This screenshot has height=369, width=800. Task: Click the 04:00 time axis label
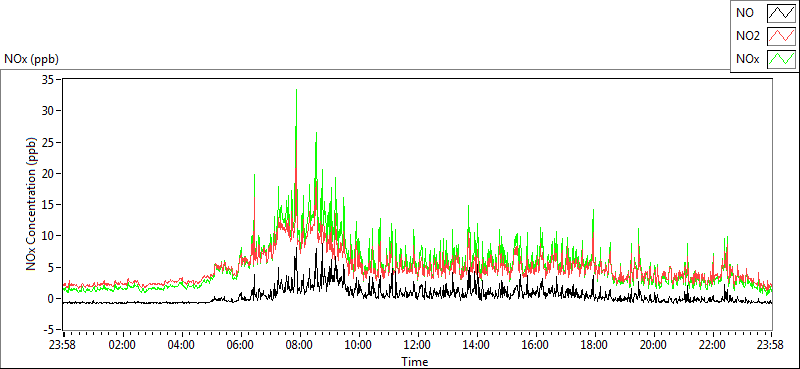pos(181,345)
